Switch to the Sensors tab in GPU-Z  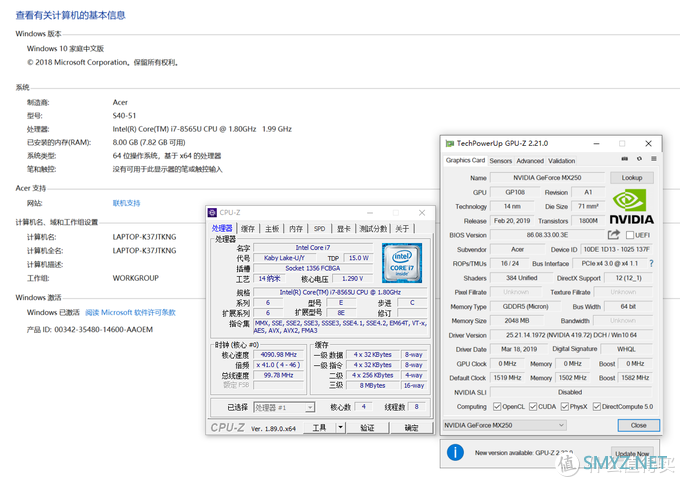(500, 161)
